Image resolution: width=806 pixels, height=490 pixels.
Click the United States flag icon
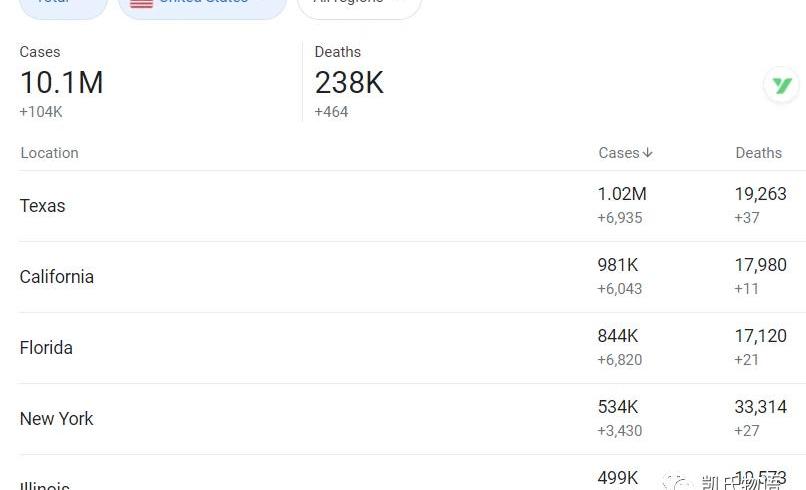[141, 3]
